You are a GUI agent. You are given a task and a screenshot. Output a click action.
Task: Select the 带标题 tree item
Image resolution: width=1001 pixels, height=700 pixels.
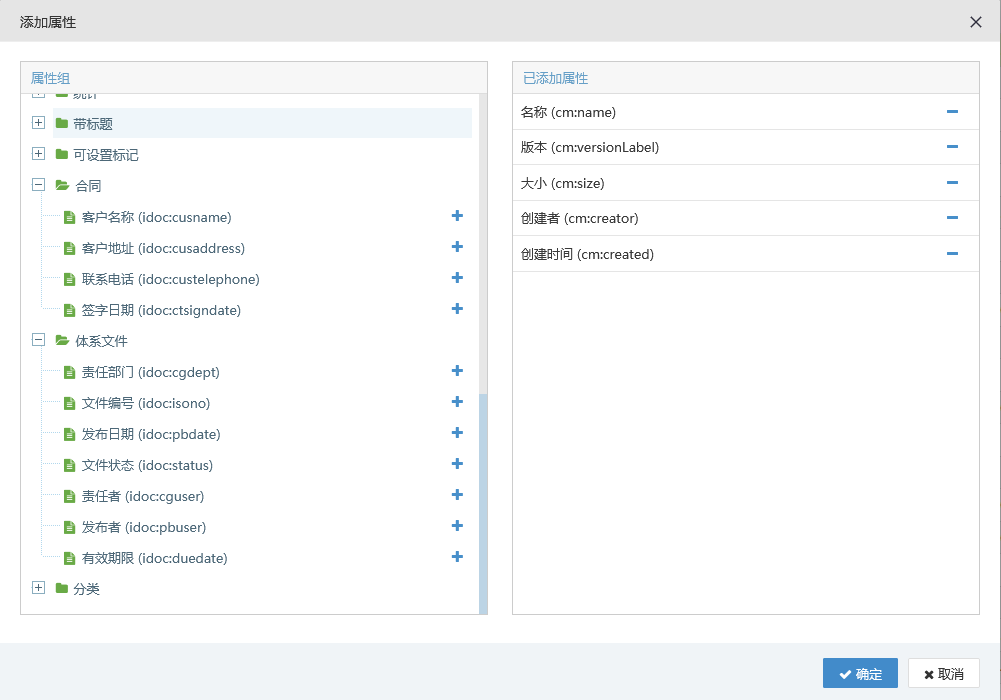(x=93, y=124)
